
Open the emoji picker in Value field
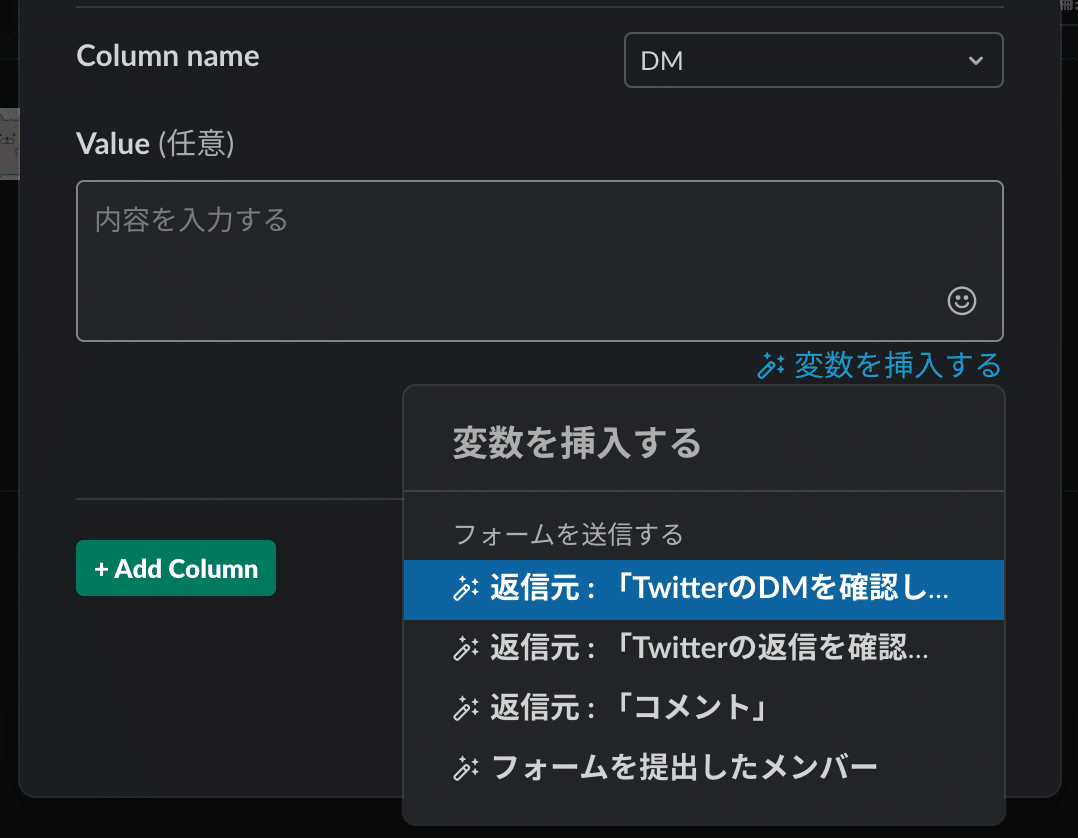point(961,301)
